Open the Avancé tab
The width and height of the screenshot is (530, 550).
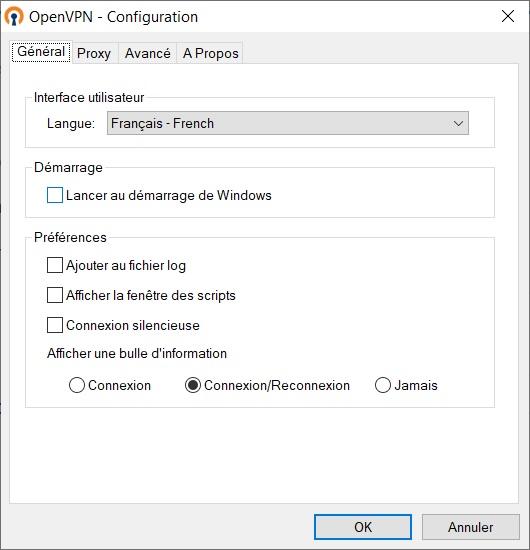tap(148, 53)
